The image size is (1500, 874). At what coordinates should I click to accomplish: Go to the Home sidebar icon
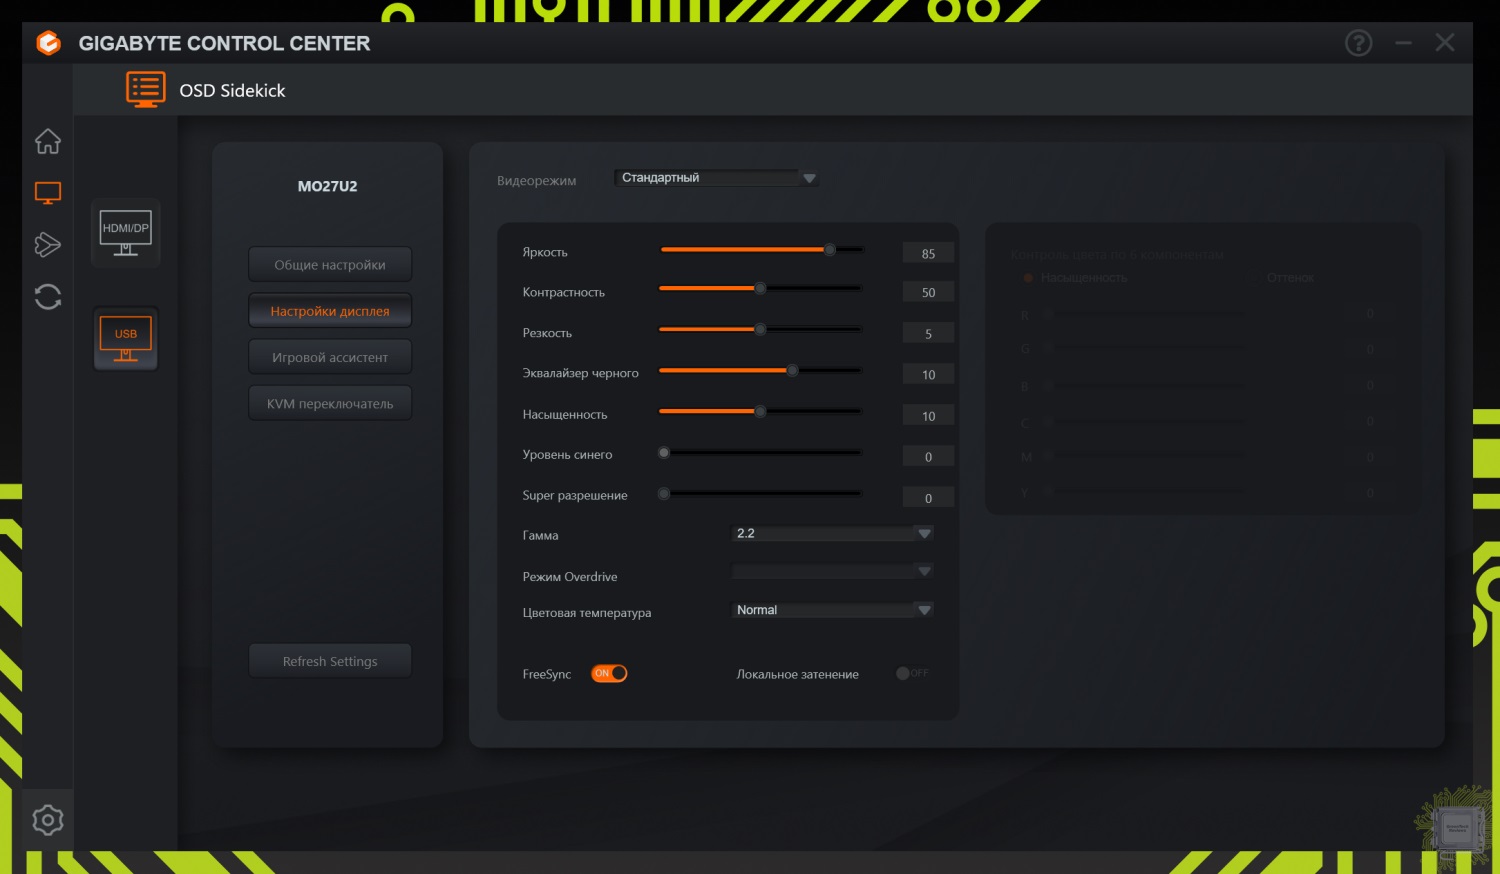click(47, 142)
